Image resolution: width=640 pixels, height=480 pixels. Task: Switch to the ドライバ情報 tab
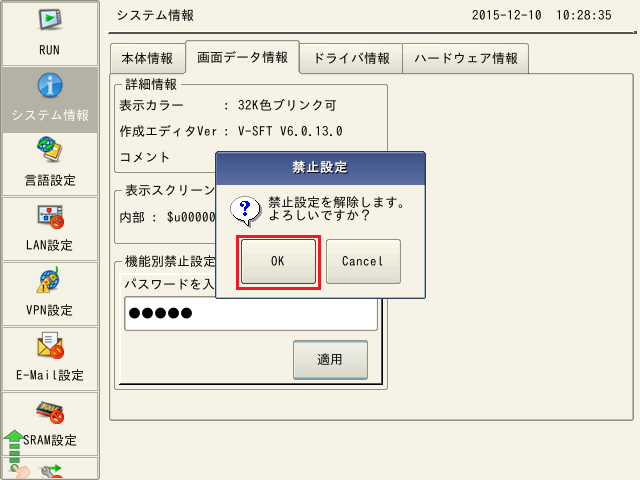[351, 59]
